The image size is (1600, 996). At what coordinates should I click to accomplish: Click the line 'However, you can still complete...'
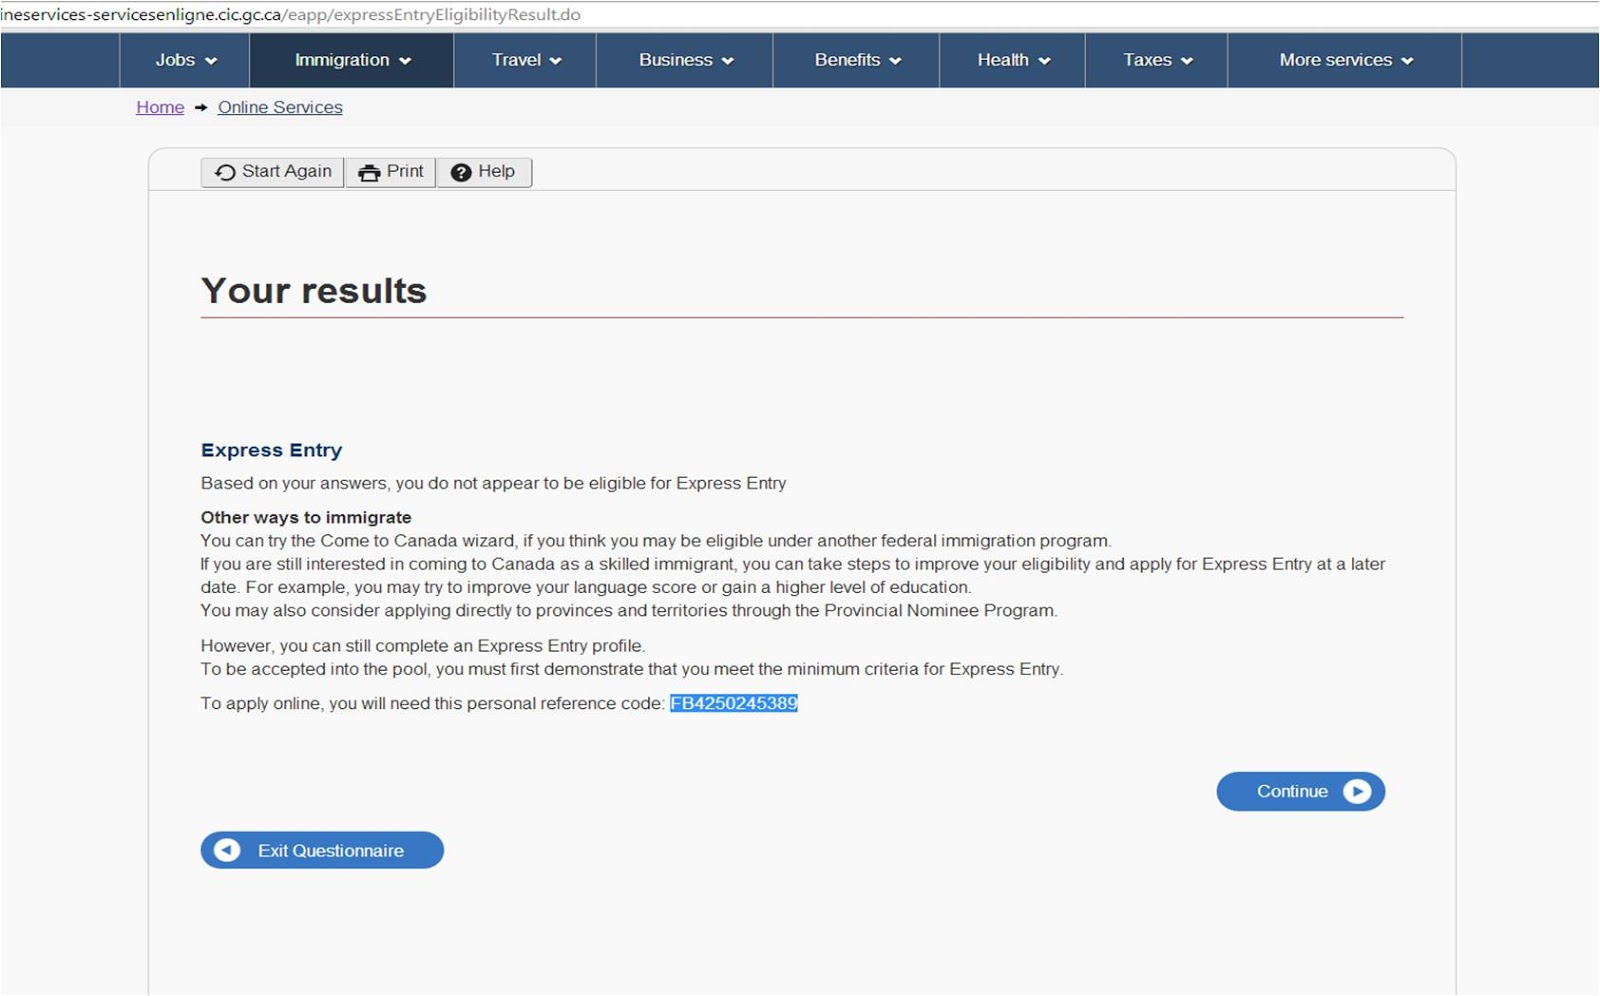tap(423, 646)
